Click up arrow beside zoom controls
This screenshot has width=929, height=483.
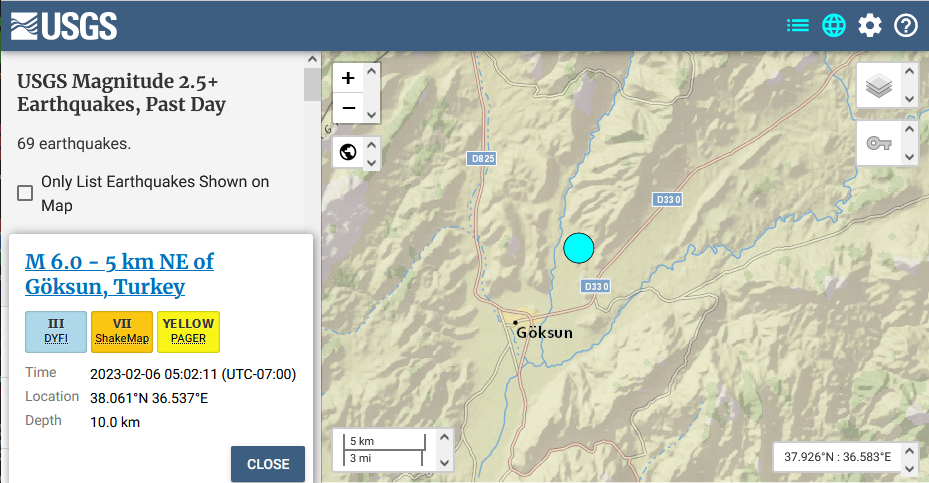pos(371,71)
